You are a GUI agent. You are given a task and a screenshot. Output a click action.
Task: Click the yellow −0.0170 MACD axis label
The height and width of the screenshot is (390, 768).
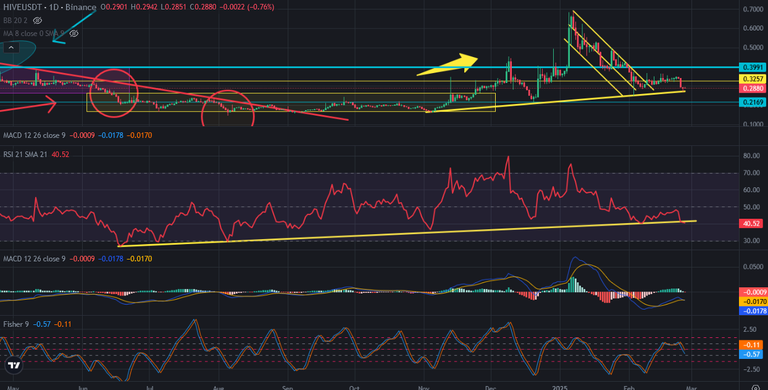[x=752, y=302]
